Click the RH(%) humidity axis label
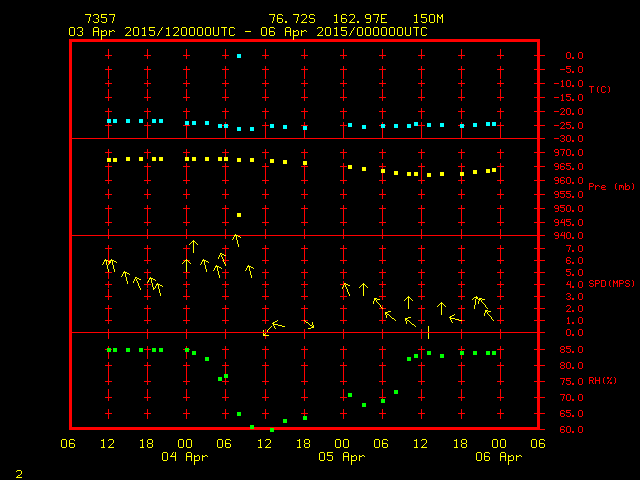The image size is (640, 480). tap(603, 380)
